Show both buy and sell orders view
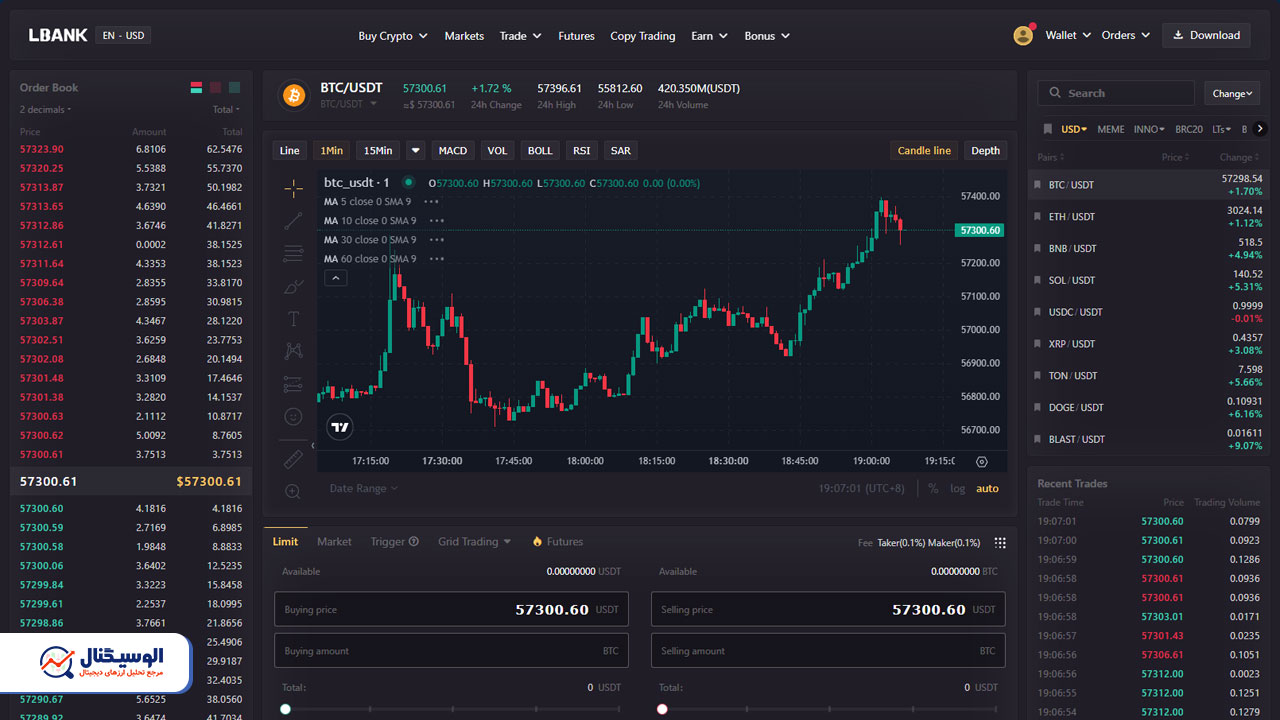1280x720 pixels. 196,88
